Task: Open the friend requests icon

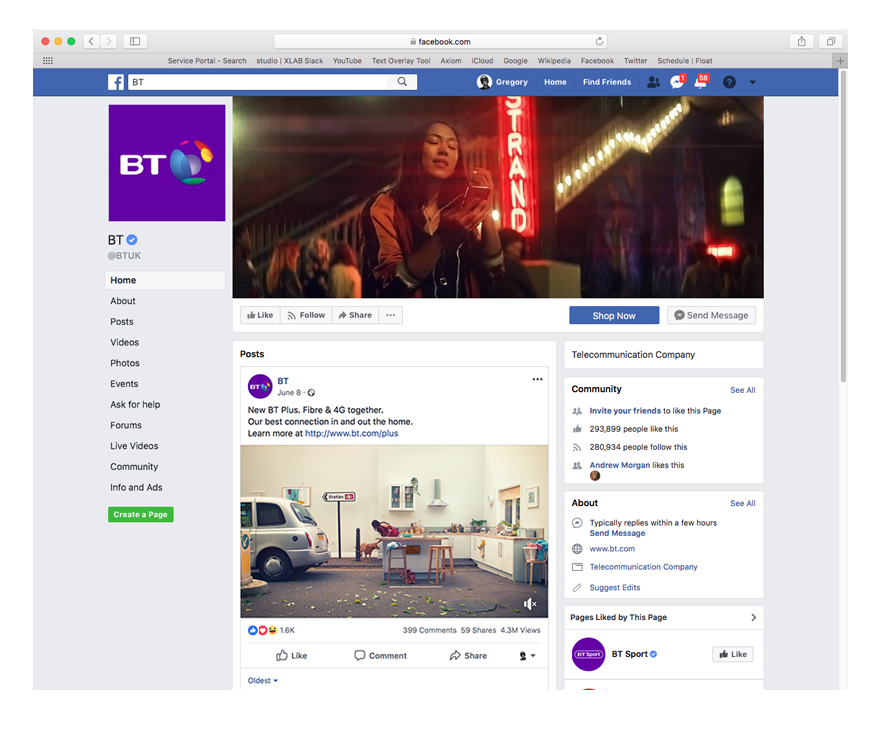Action: pos(653,82)
